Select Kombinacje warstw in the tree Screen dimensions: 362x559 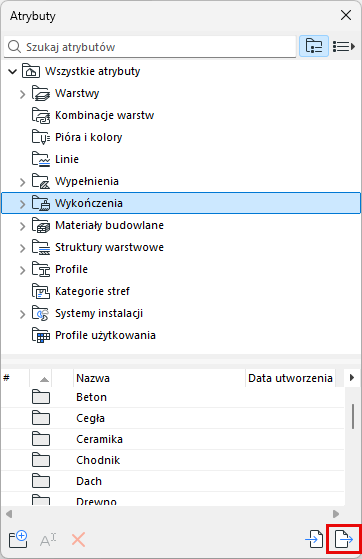[x=104, y=116]
